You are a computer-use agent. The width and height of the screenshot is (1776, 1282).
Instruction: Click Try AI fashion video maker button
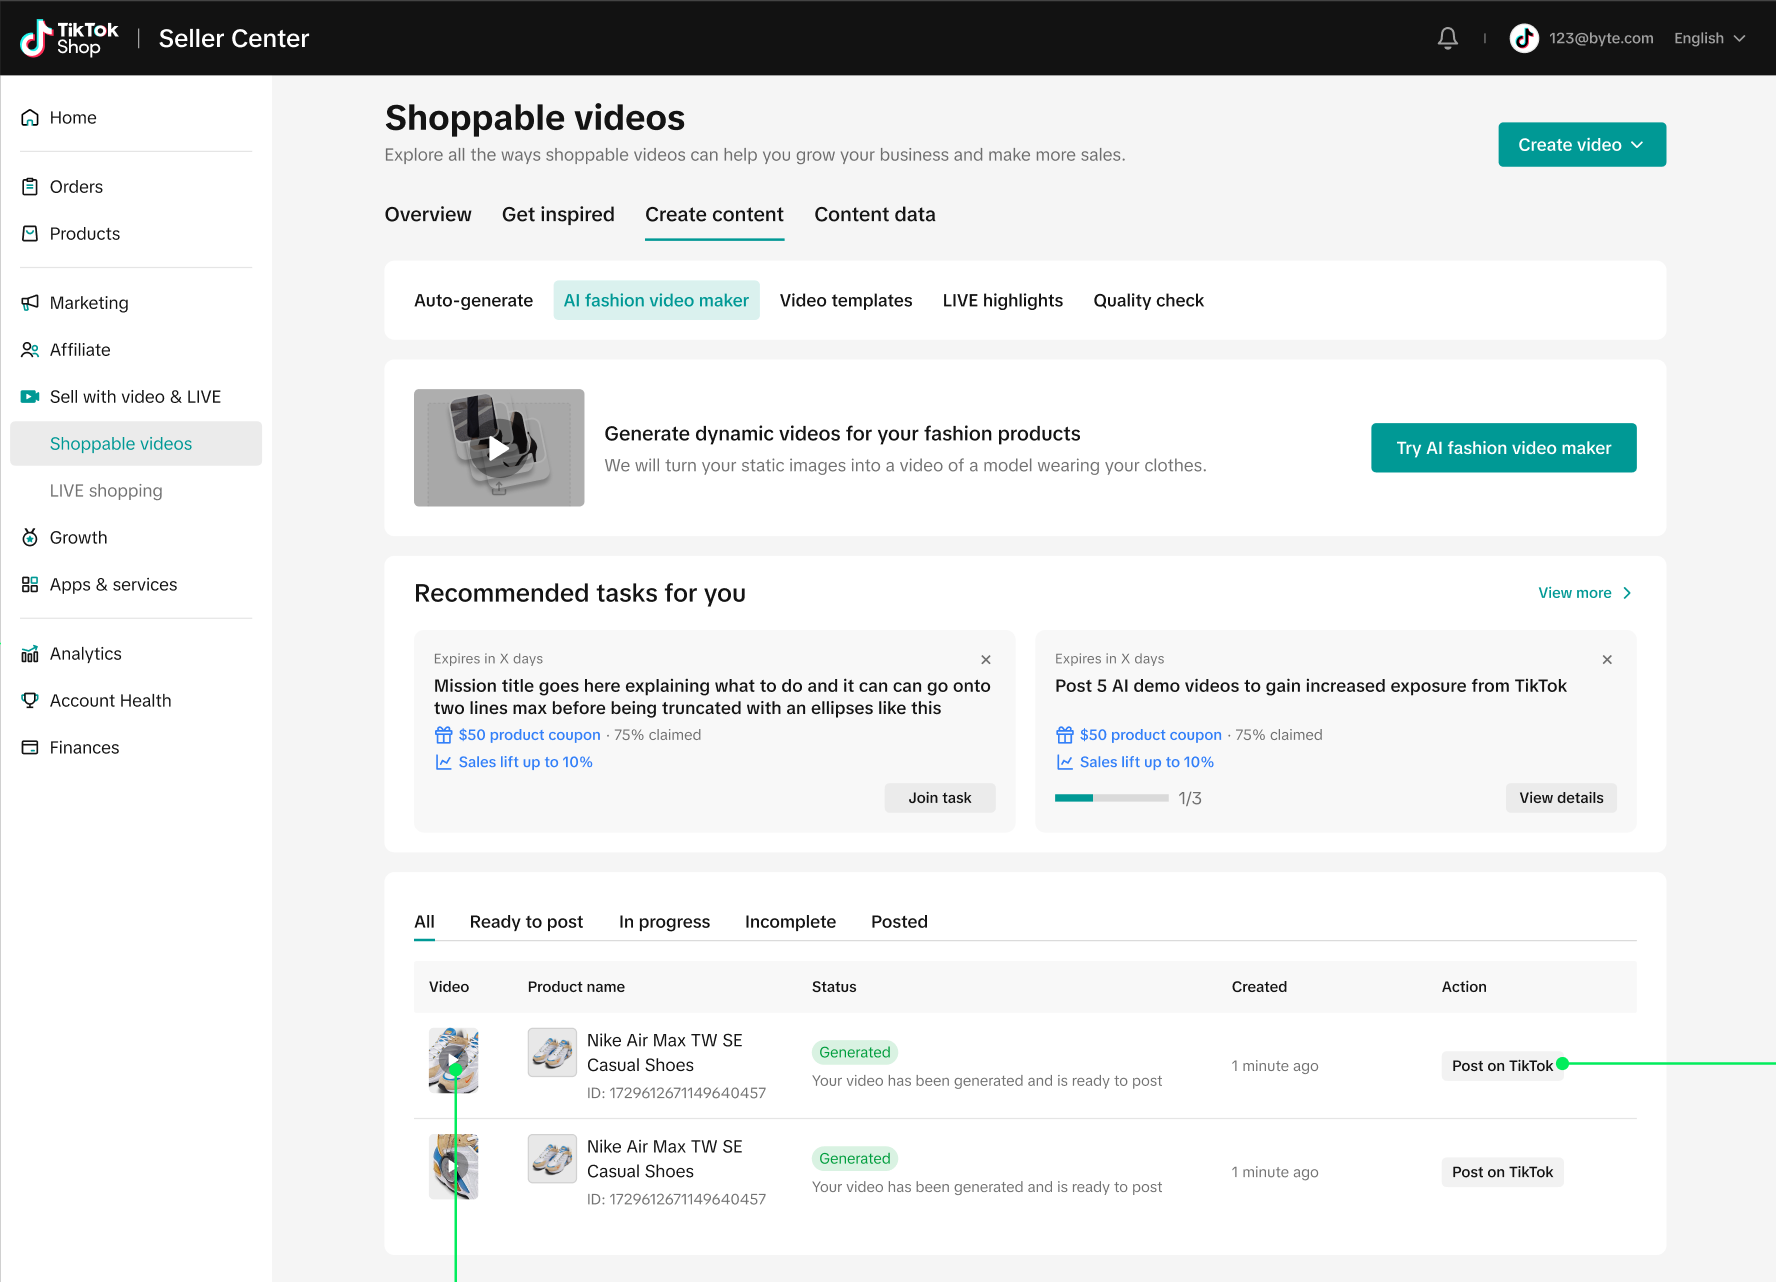click(1503, 448)
